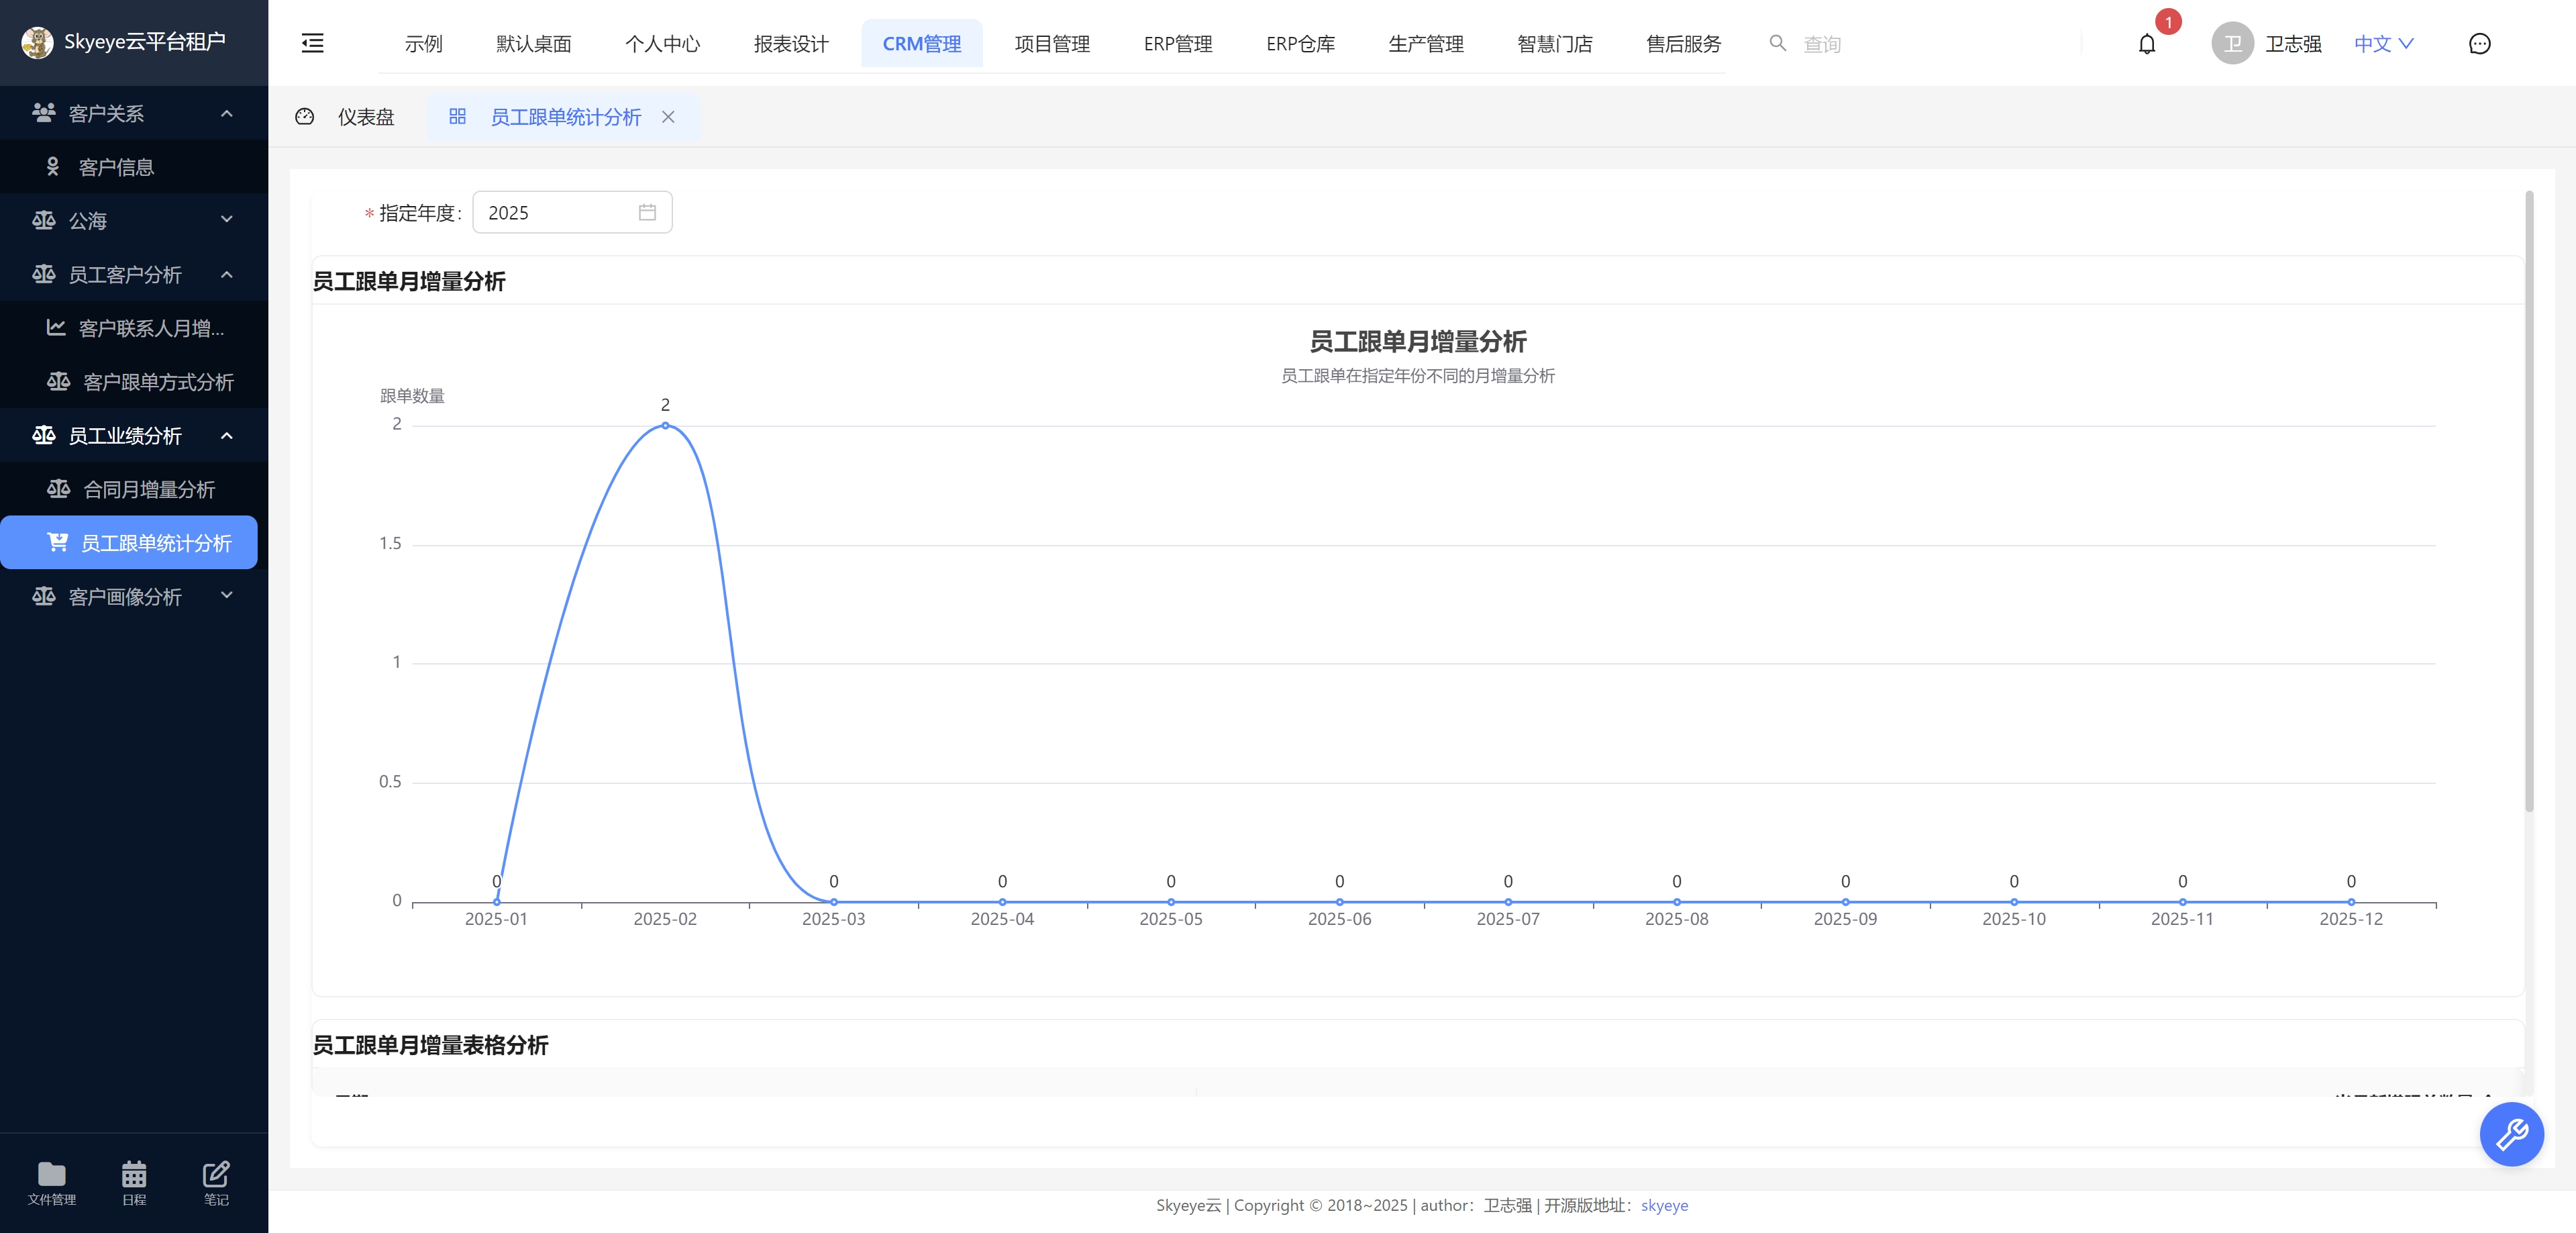The width and height of the screenshot is (2576, 1233).
Task: Select the CRM管理 menu tab
Action: 921,44
